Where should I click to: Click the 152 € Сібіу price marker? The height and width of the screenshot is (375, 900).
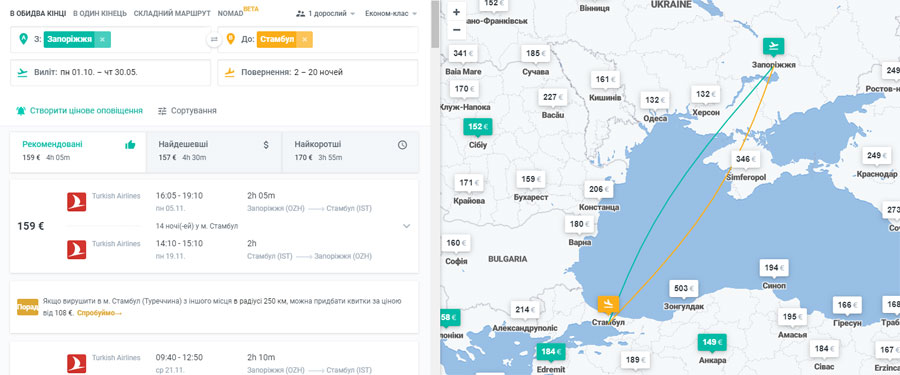478,127
